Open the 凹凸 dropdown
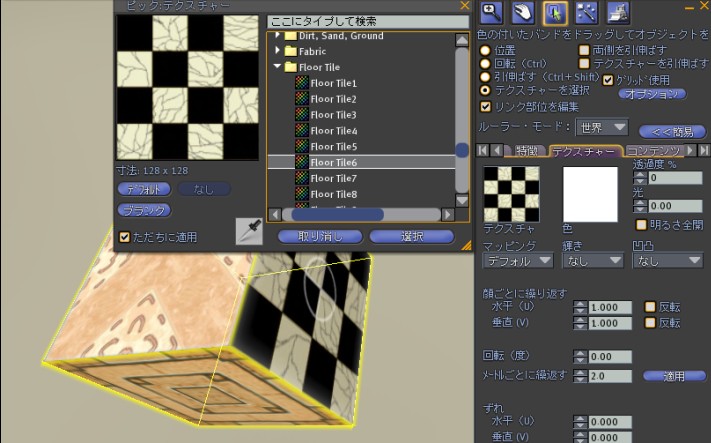Image resolution: width=711 pixels, height=443 pixels. pyautogui.click(x=668, y=261)
